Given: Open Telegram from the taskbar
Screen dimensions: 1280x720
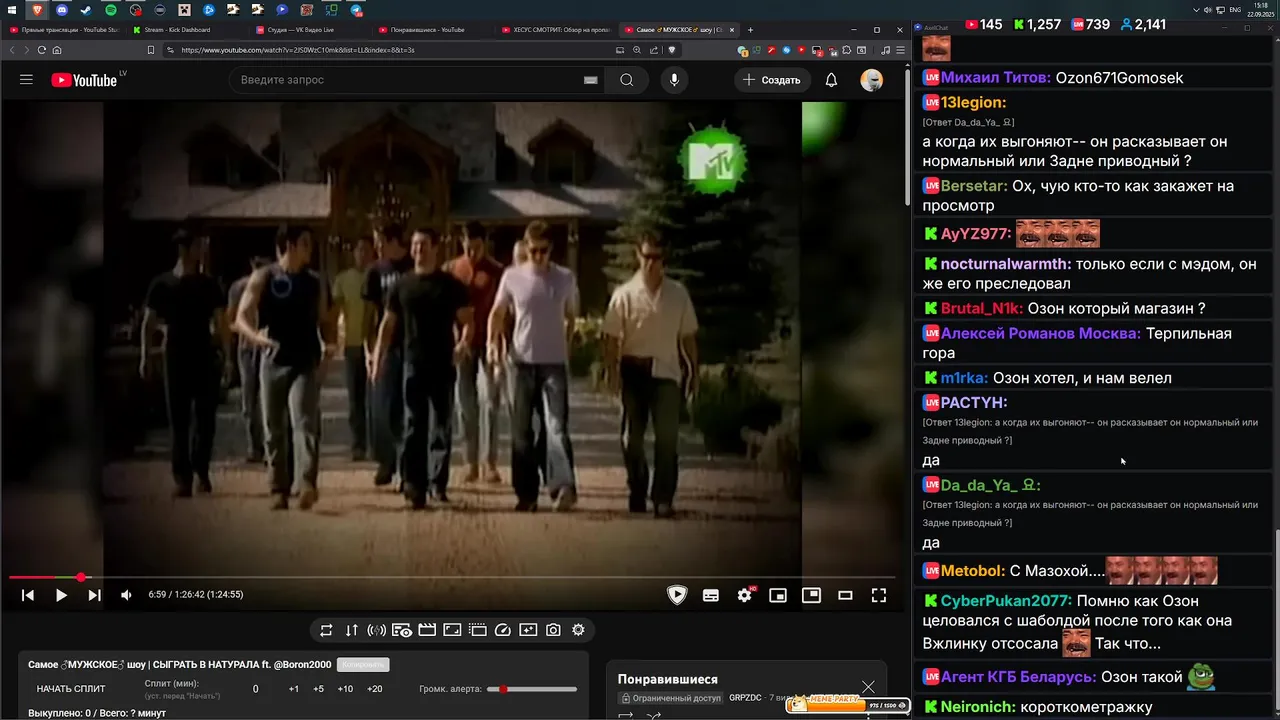Looking at the screenshot, I should tap(356, 9).
